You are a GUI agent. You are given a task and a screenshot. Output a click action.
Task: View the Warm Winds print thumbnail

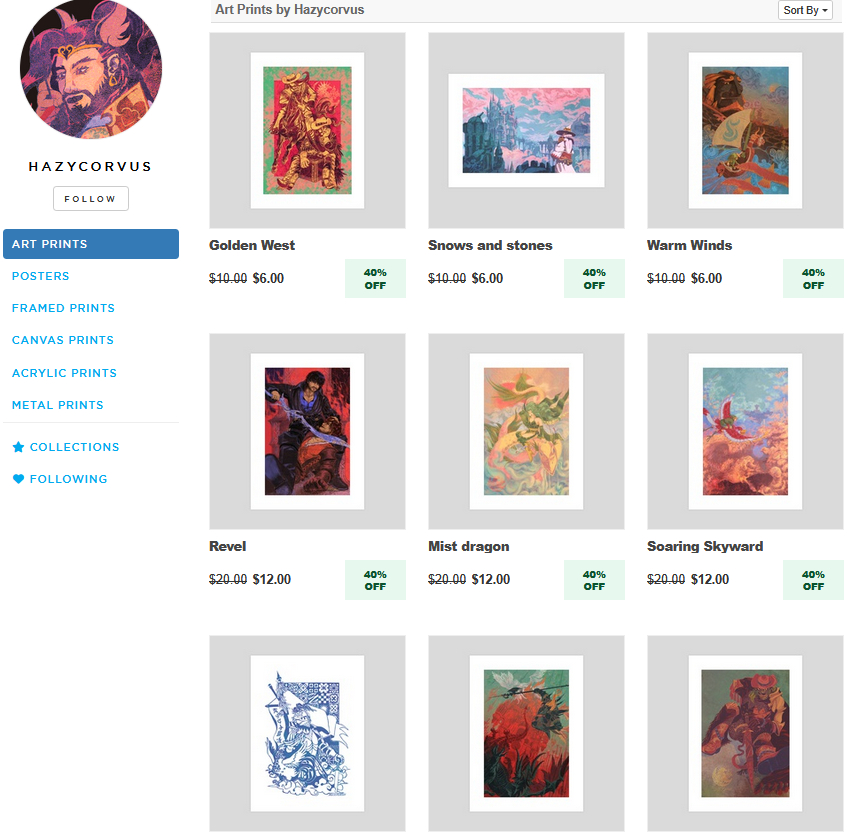coord(745,130)
